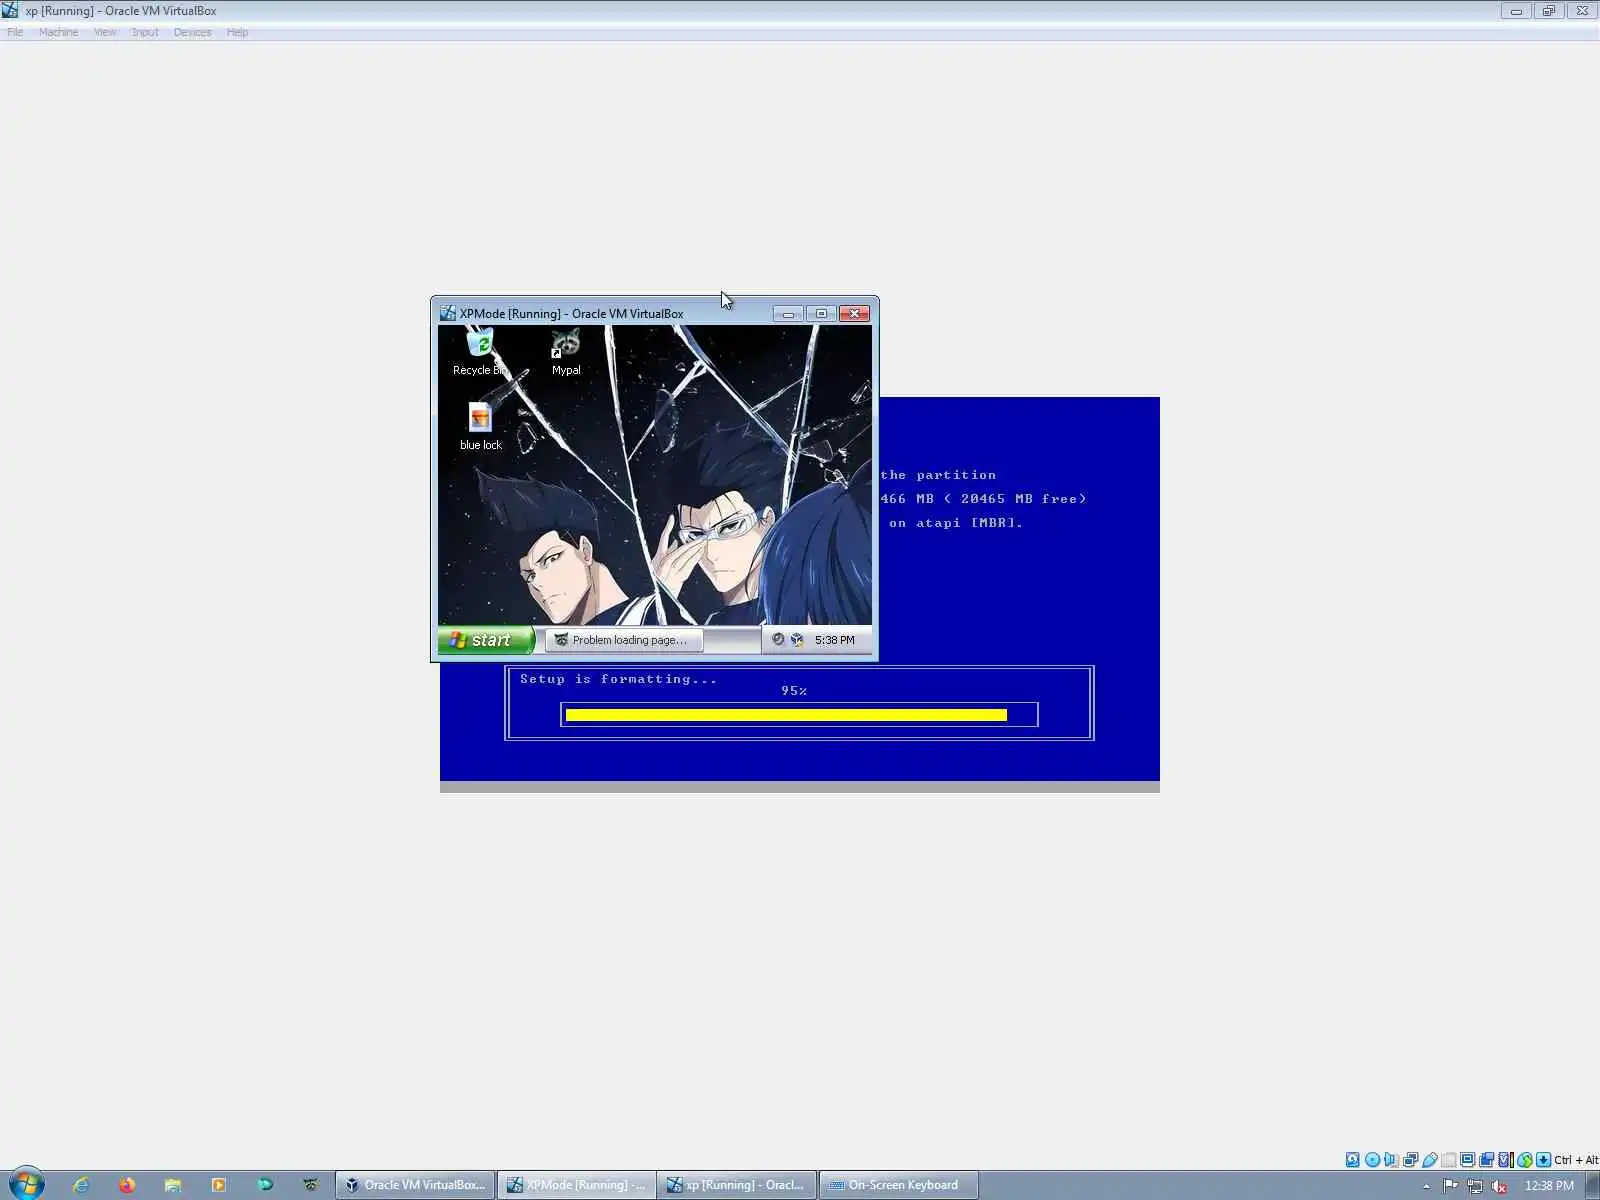Click the XP start button
Image resolution: width=1600 pixels, height=1200 pixels.
[486, 640]
